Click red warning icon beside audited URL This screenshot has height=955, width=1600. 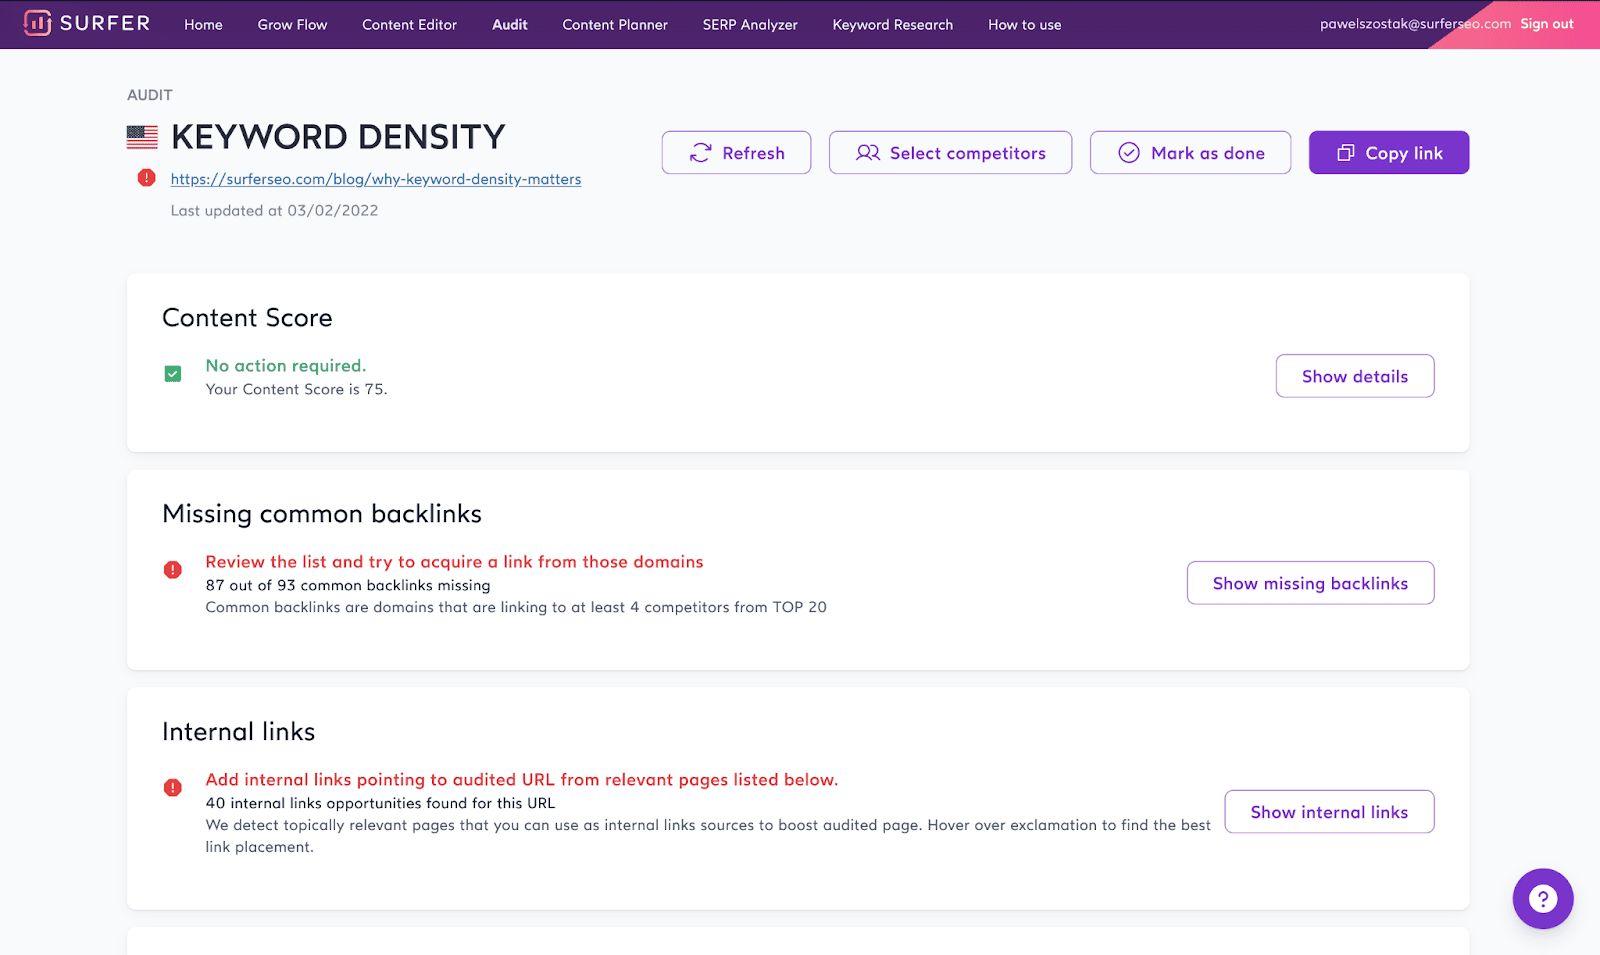point(147,178)
